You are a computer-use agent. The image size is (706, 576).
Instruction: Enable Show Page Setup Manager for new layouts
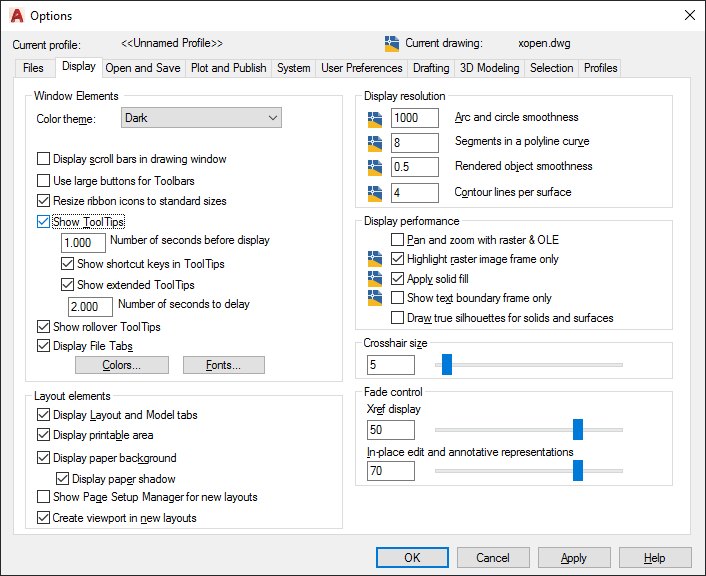[43, 497]
